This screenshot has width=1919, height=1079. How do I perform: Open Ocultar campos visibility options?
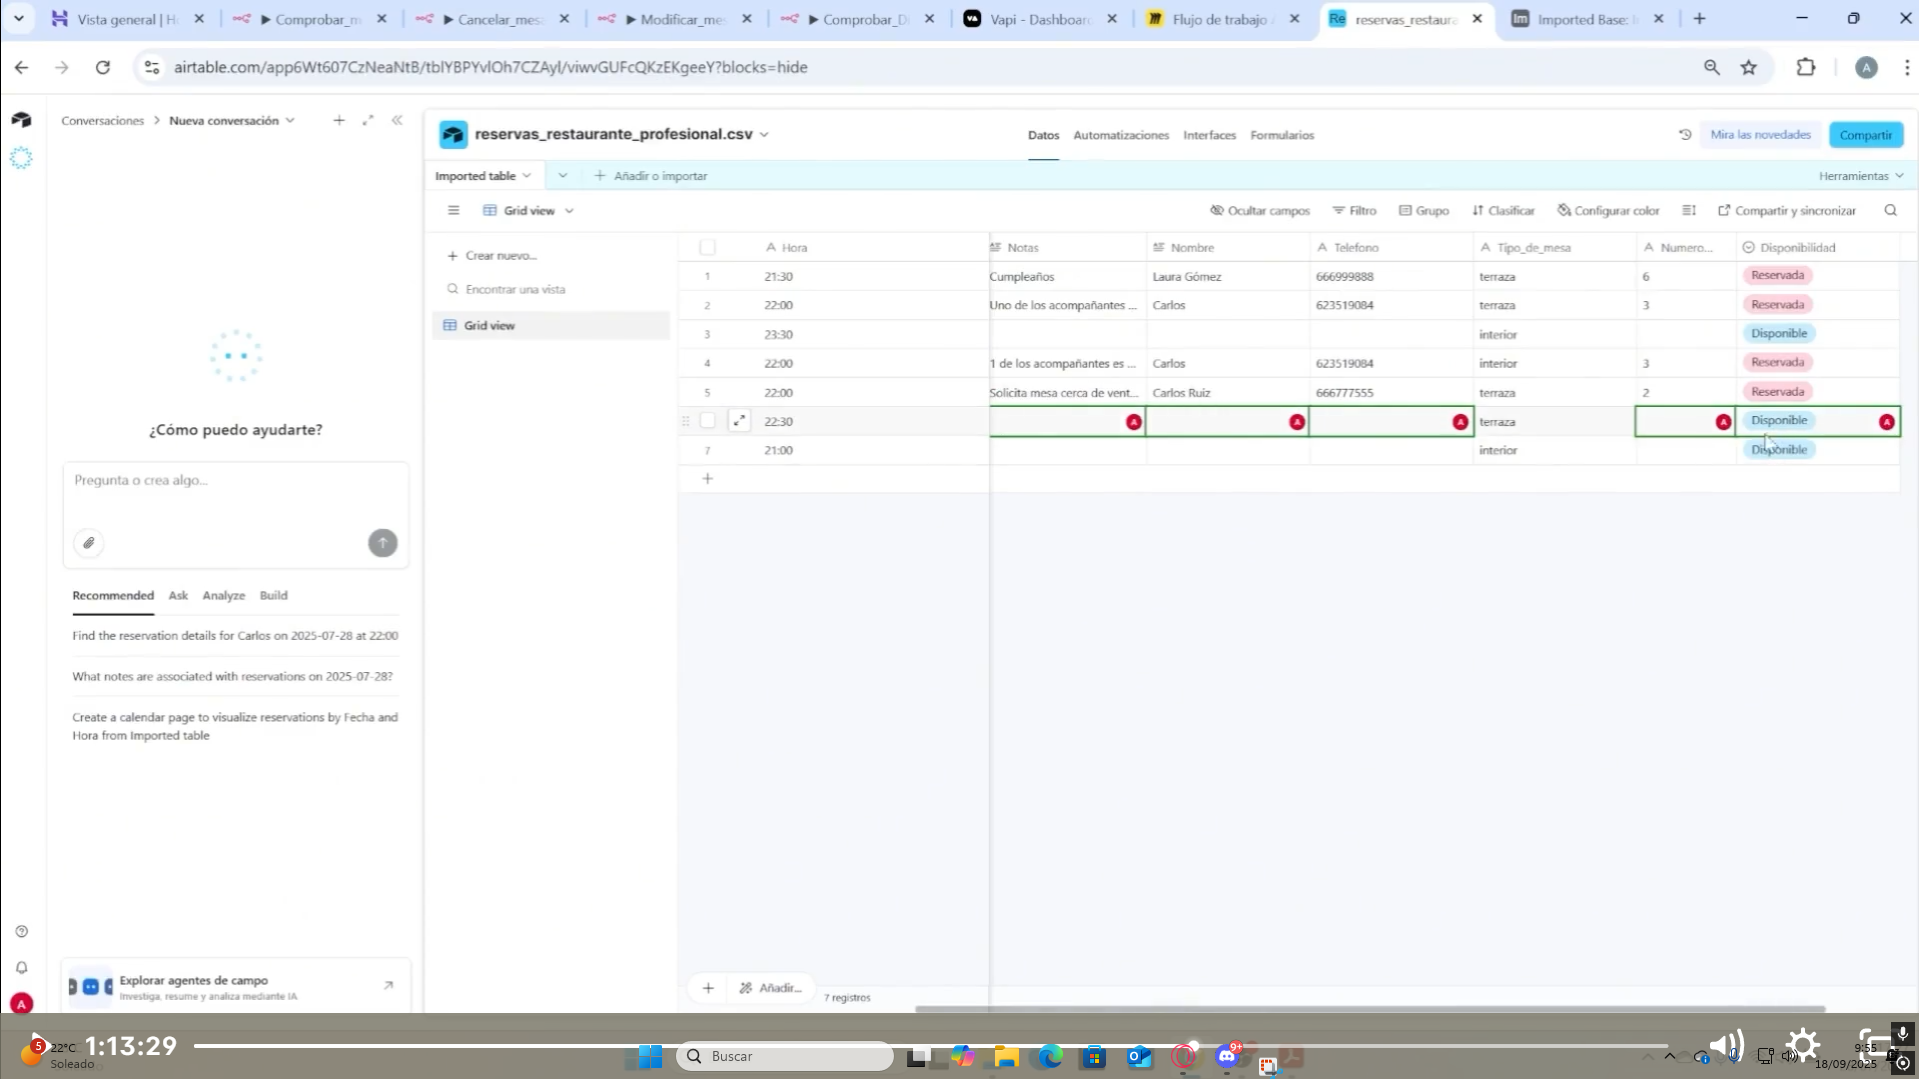coord(1259,211)
